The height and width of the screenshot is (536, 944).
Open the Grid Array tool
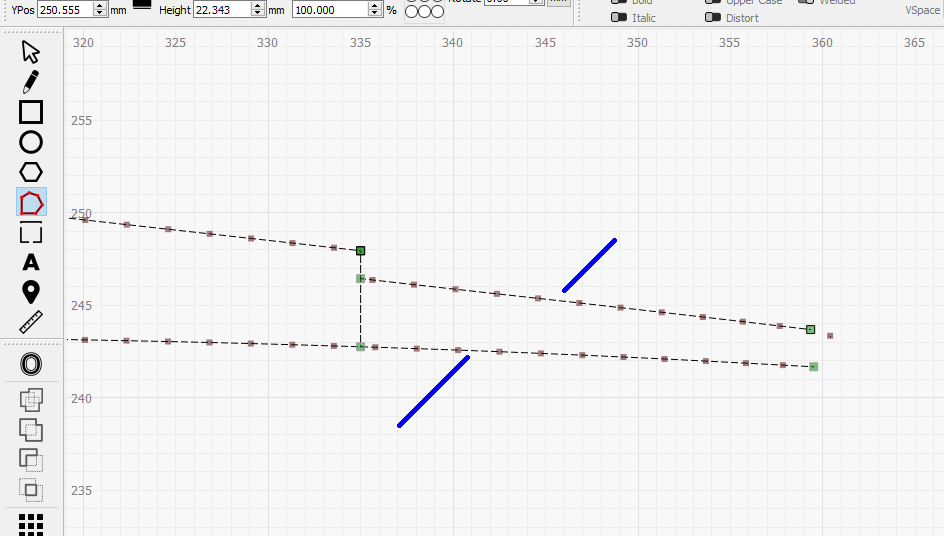[31, 524]
